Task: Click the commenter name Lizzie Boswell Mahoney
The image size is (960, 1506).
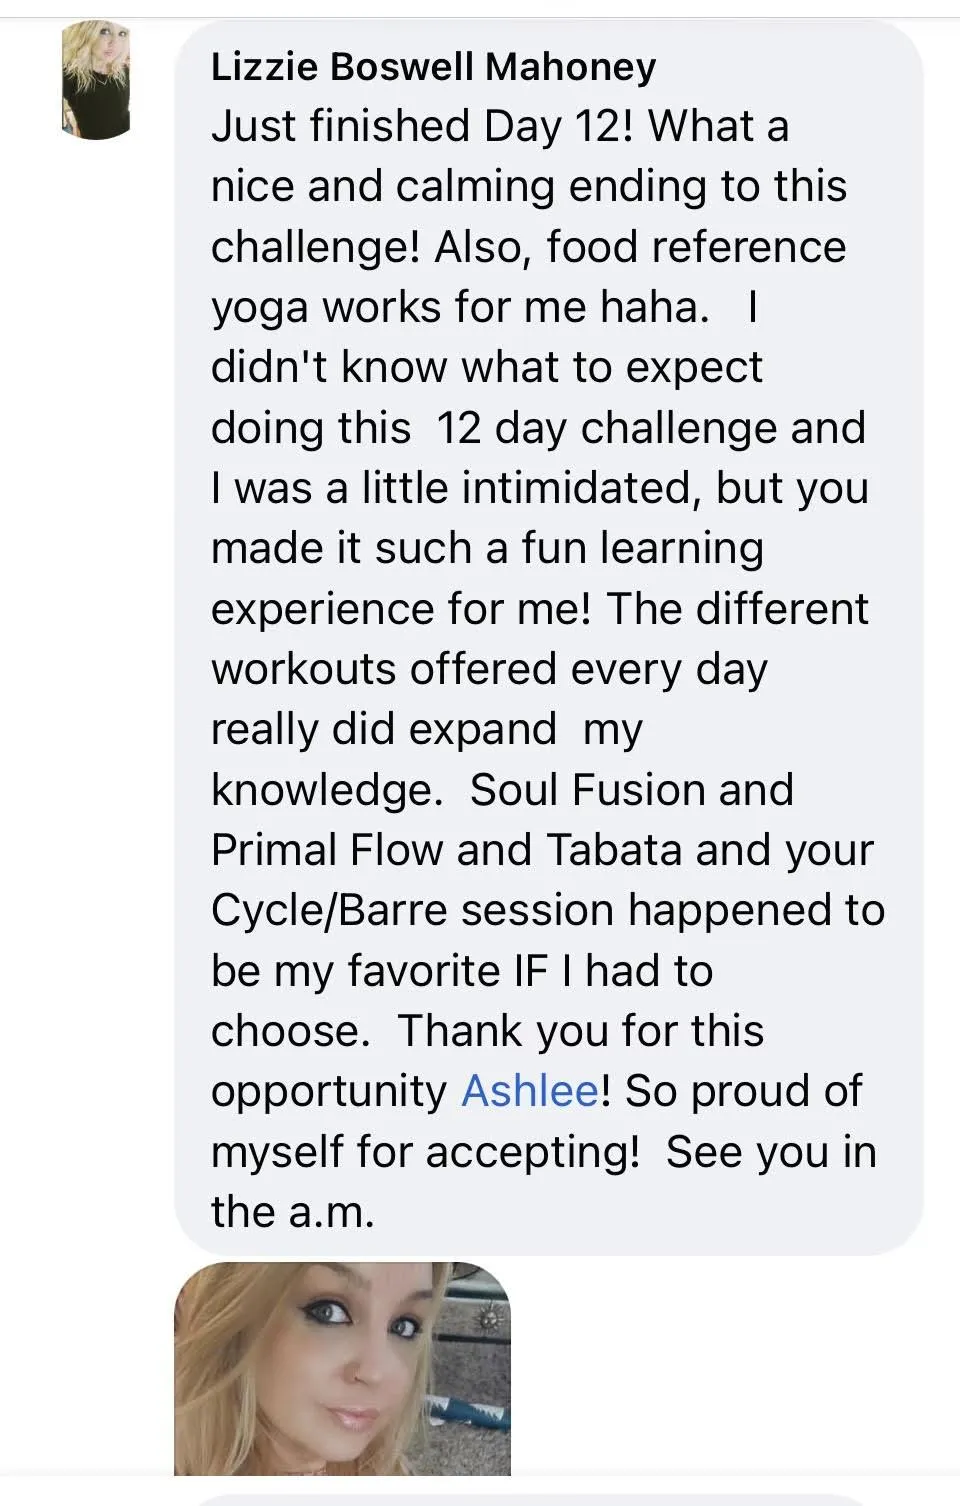Action: pyautogui.click(x=433, y=66)
